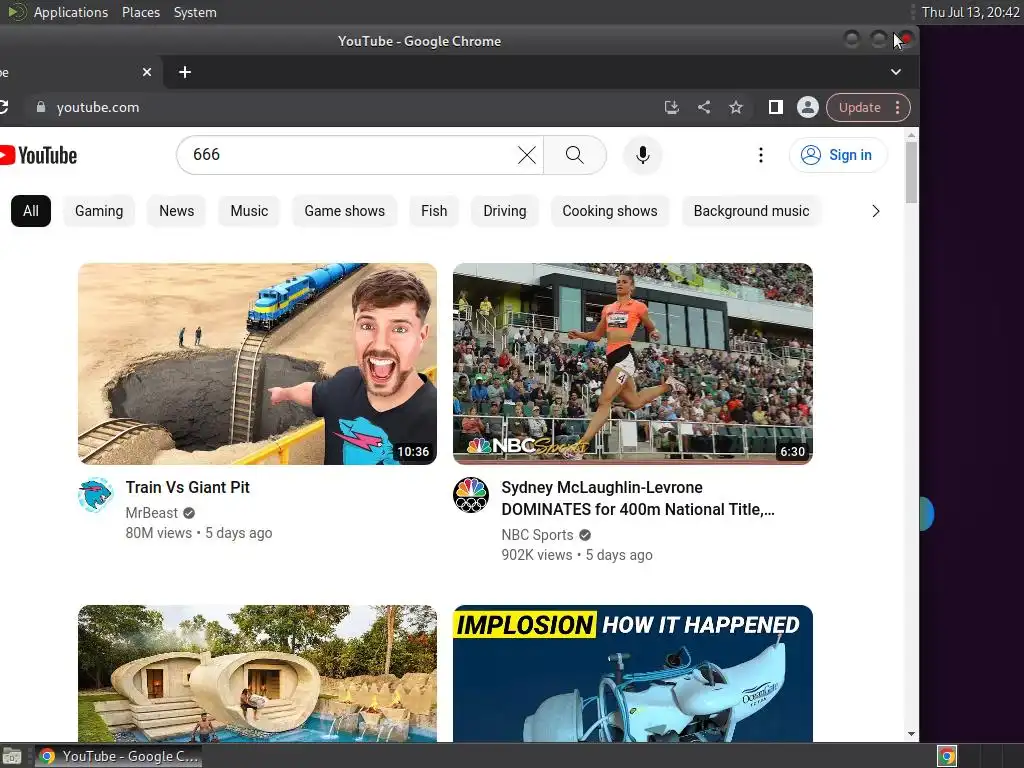Show more filter chips with right arrow

pos(876,211)
